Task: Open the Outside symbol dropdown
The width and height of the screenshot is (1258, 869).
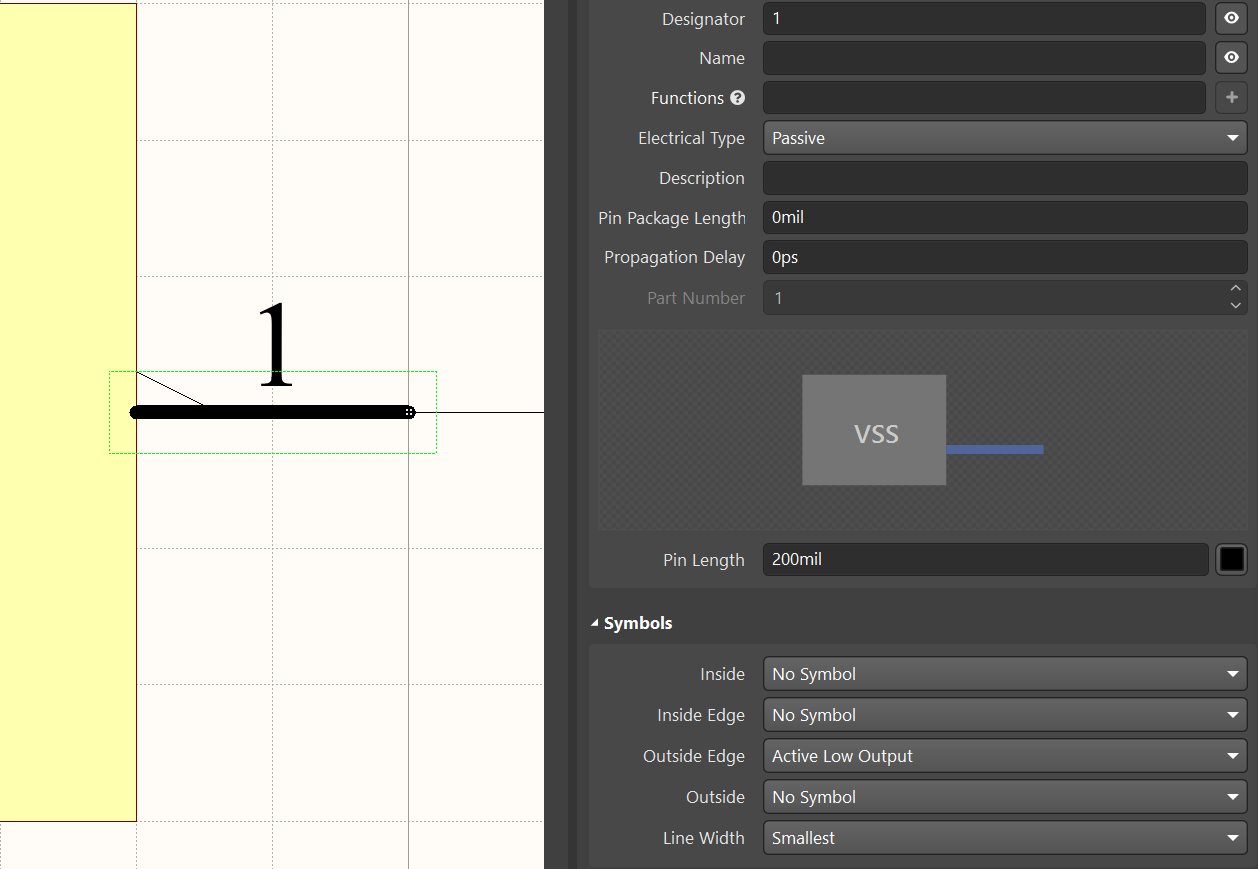Action: point(1003,796)
